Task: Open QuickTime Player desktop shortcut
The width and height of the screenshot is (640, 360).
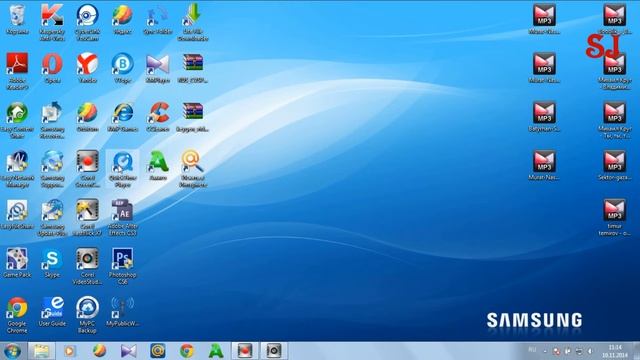Action: click(122, 169)
